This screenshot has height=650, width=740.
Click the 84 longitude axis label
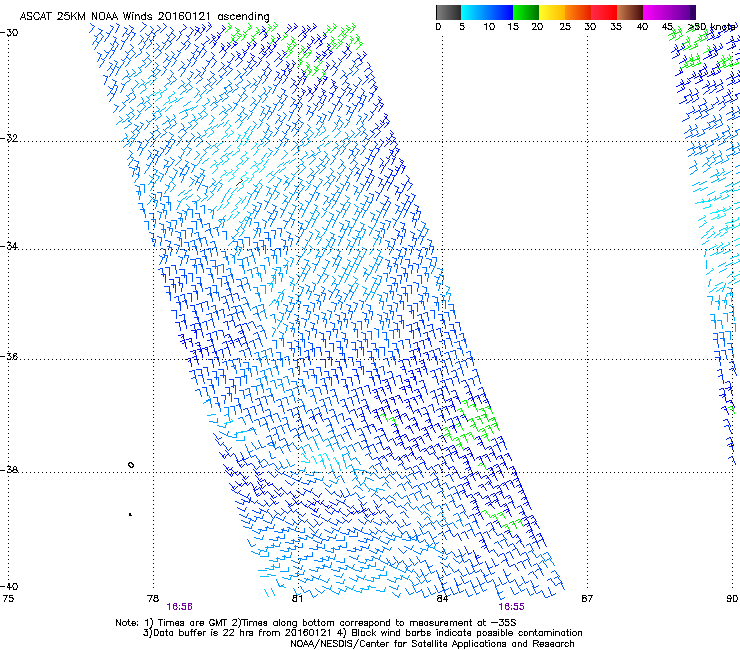[x=442, y=599]
